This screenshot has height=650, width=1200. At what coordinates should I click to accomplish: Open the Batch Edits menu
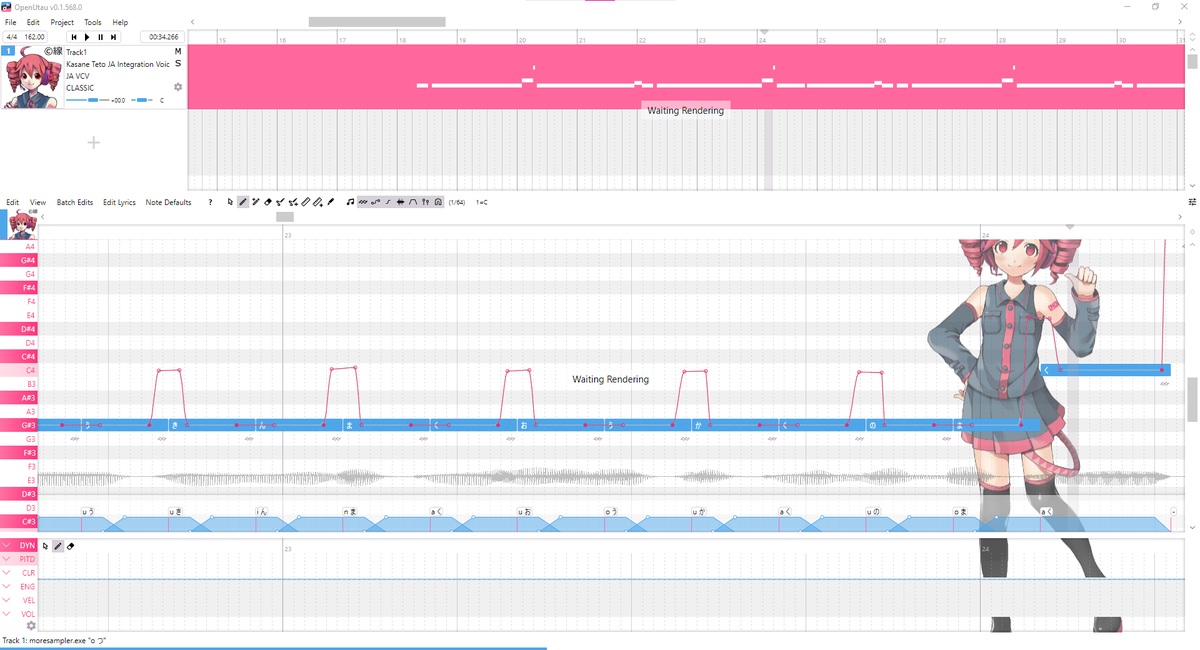(75, 202)
